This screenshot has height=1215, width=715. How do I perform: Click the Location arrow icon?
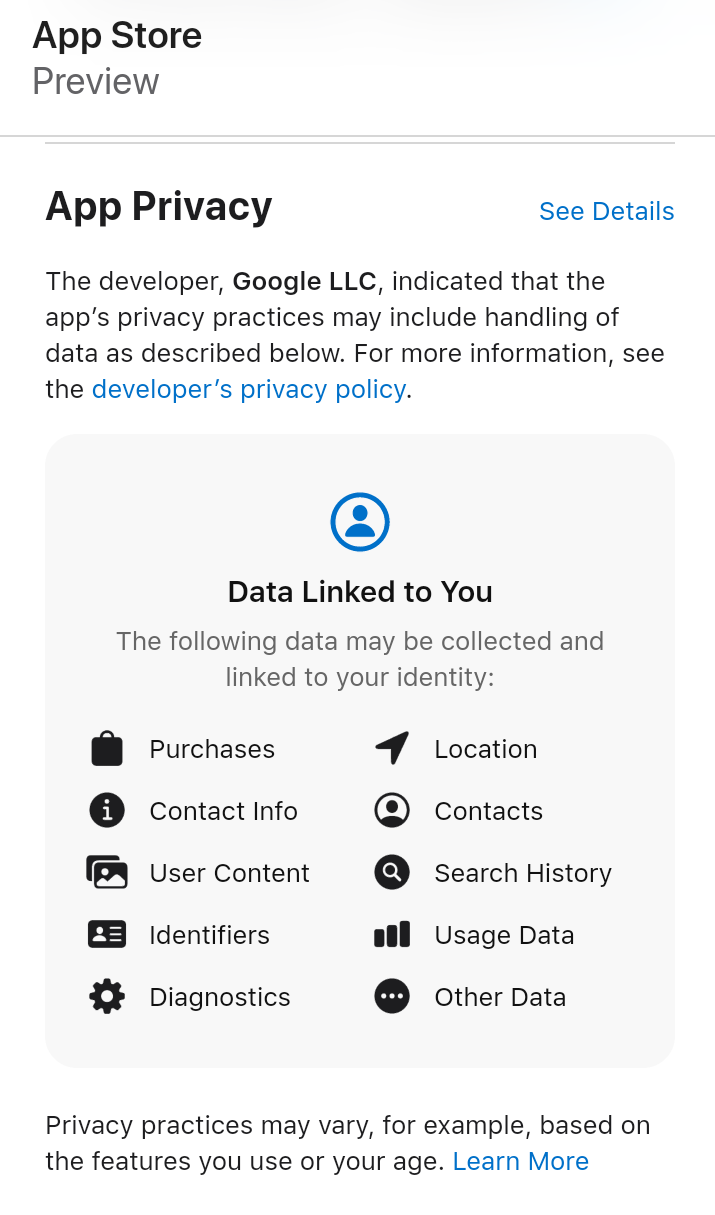tap(392, 748)
